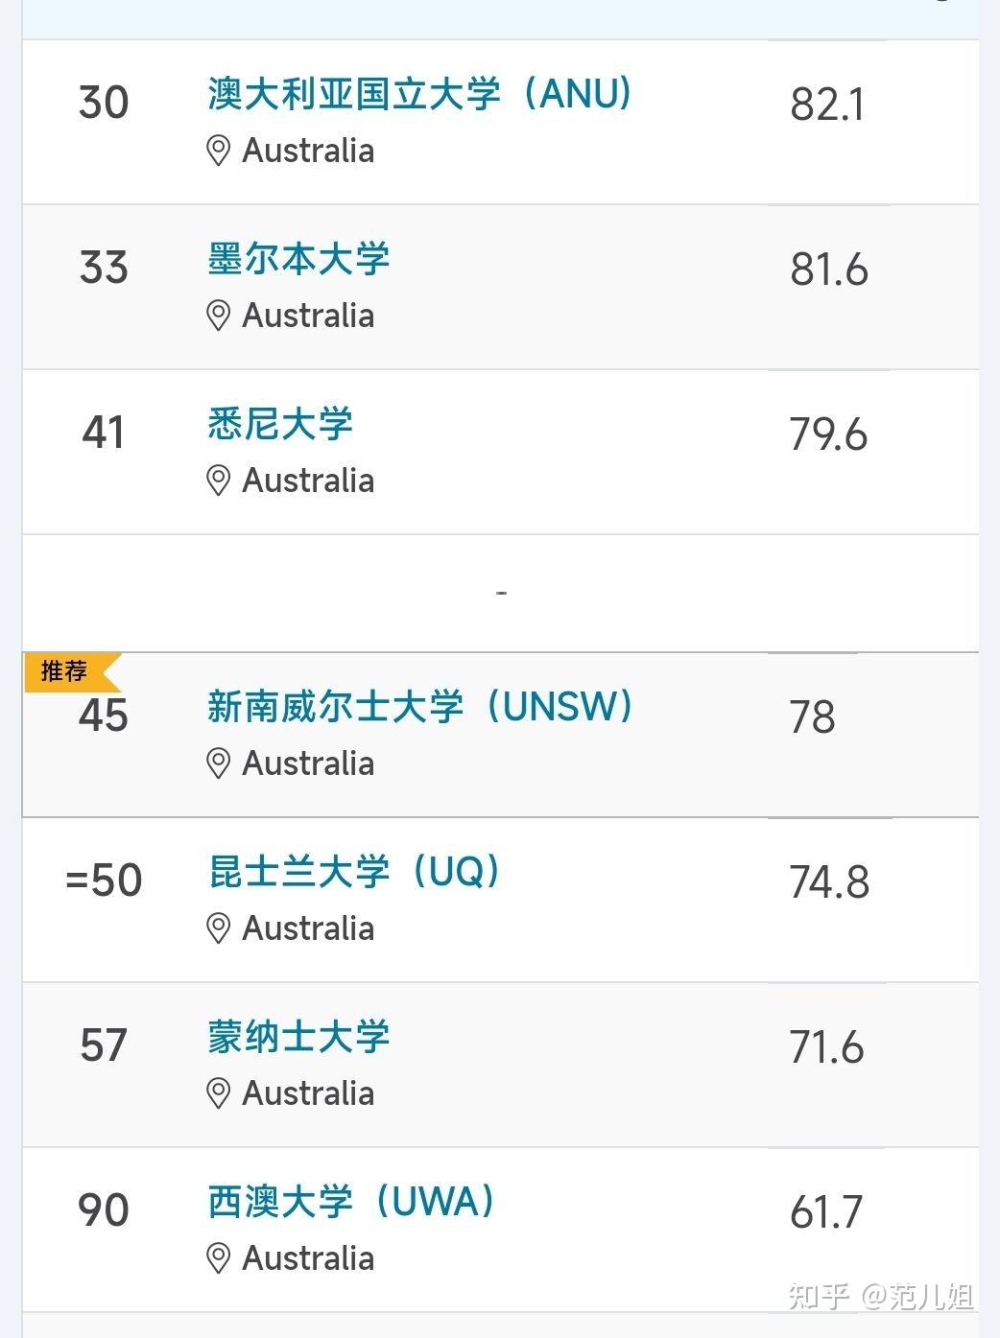Click the 知乎 @范儿姐 watermark
This screenshot has width=1000, height=1338.
881,1297
